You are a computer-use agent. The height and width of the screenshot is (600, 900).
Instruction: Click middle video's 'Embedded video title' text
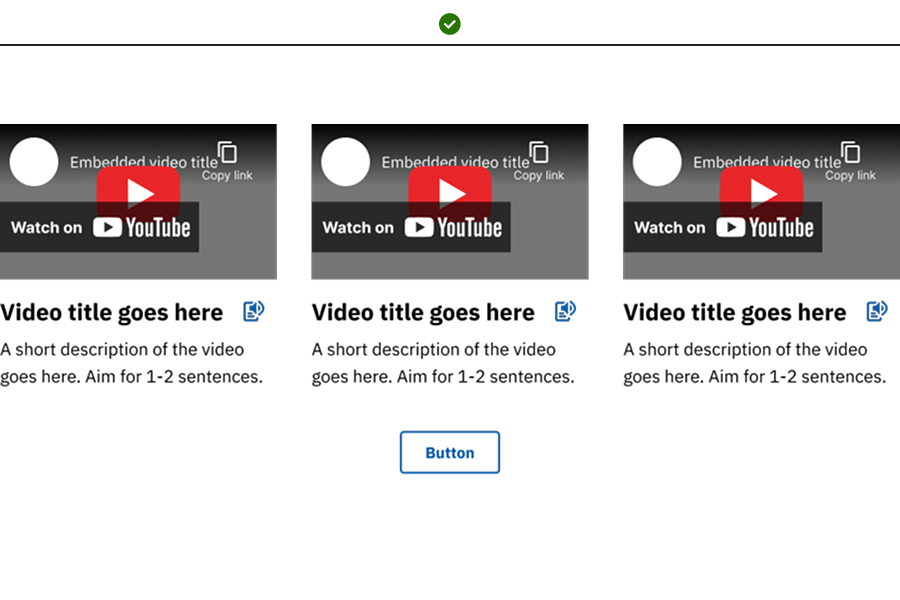pos(455,162)
